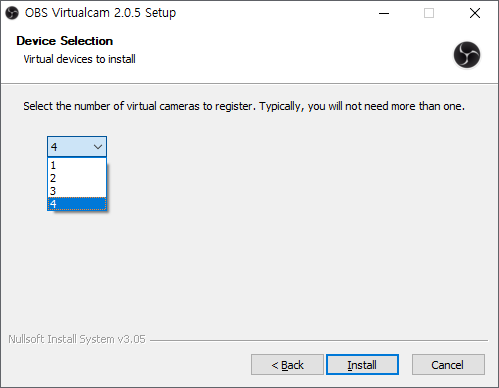Choose 1 from the camera count list
Screen dimensions: 499x388
(x=77, y=165)
